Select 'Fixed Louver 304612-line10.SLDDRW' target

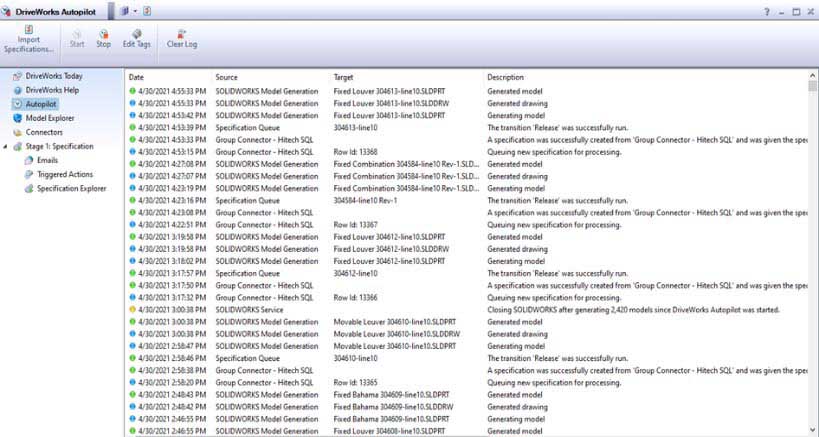(391, 249)
